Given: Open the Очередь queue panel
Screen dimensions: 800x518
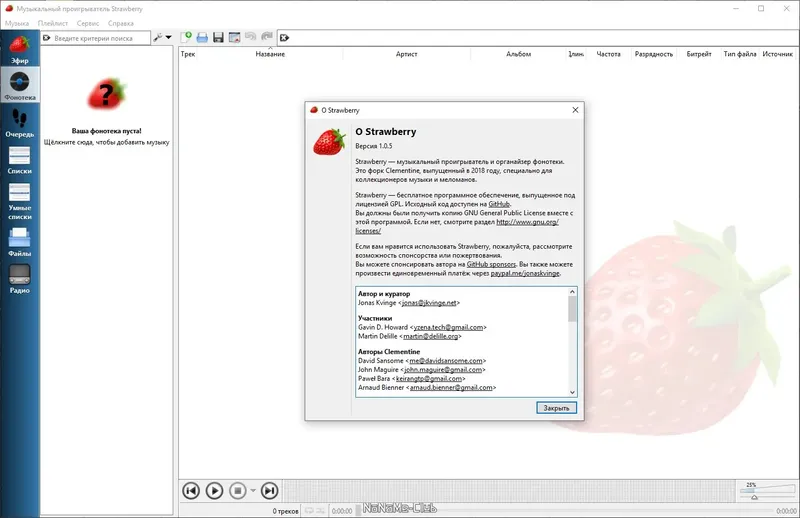Looking at the screenshot, I should (x=19, y=122).
